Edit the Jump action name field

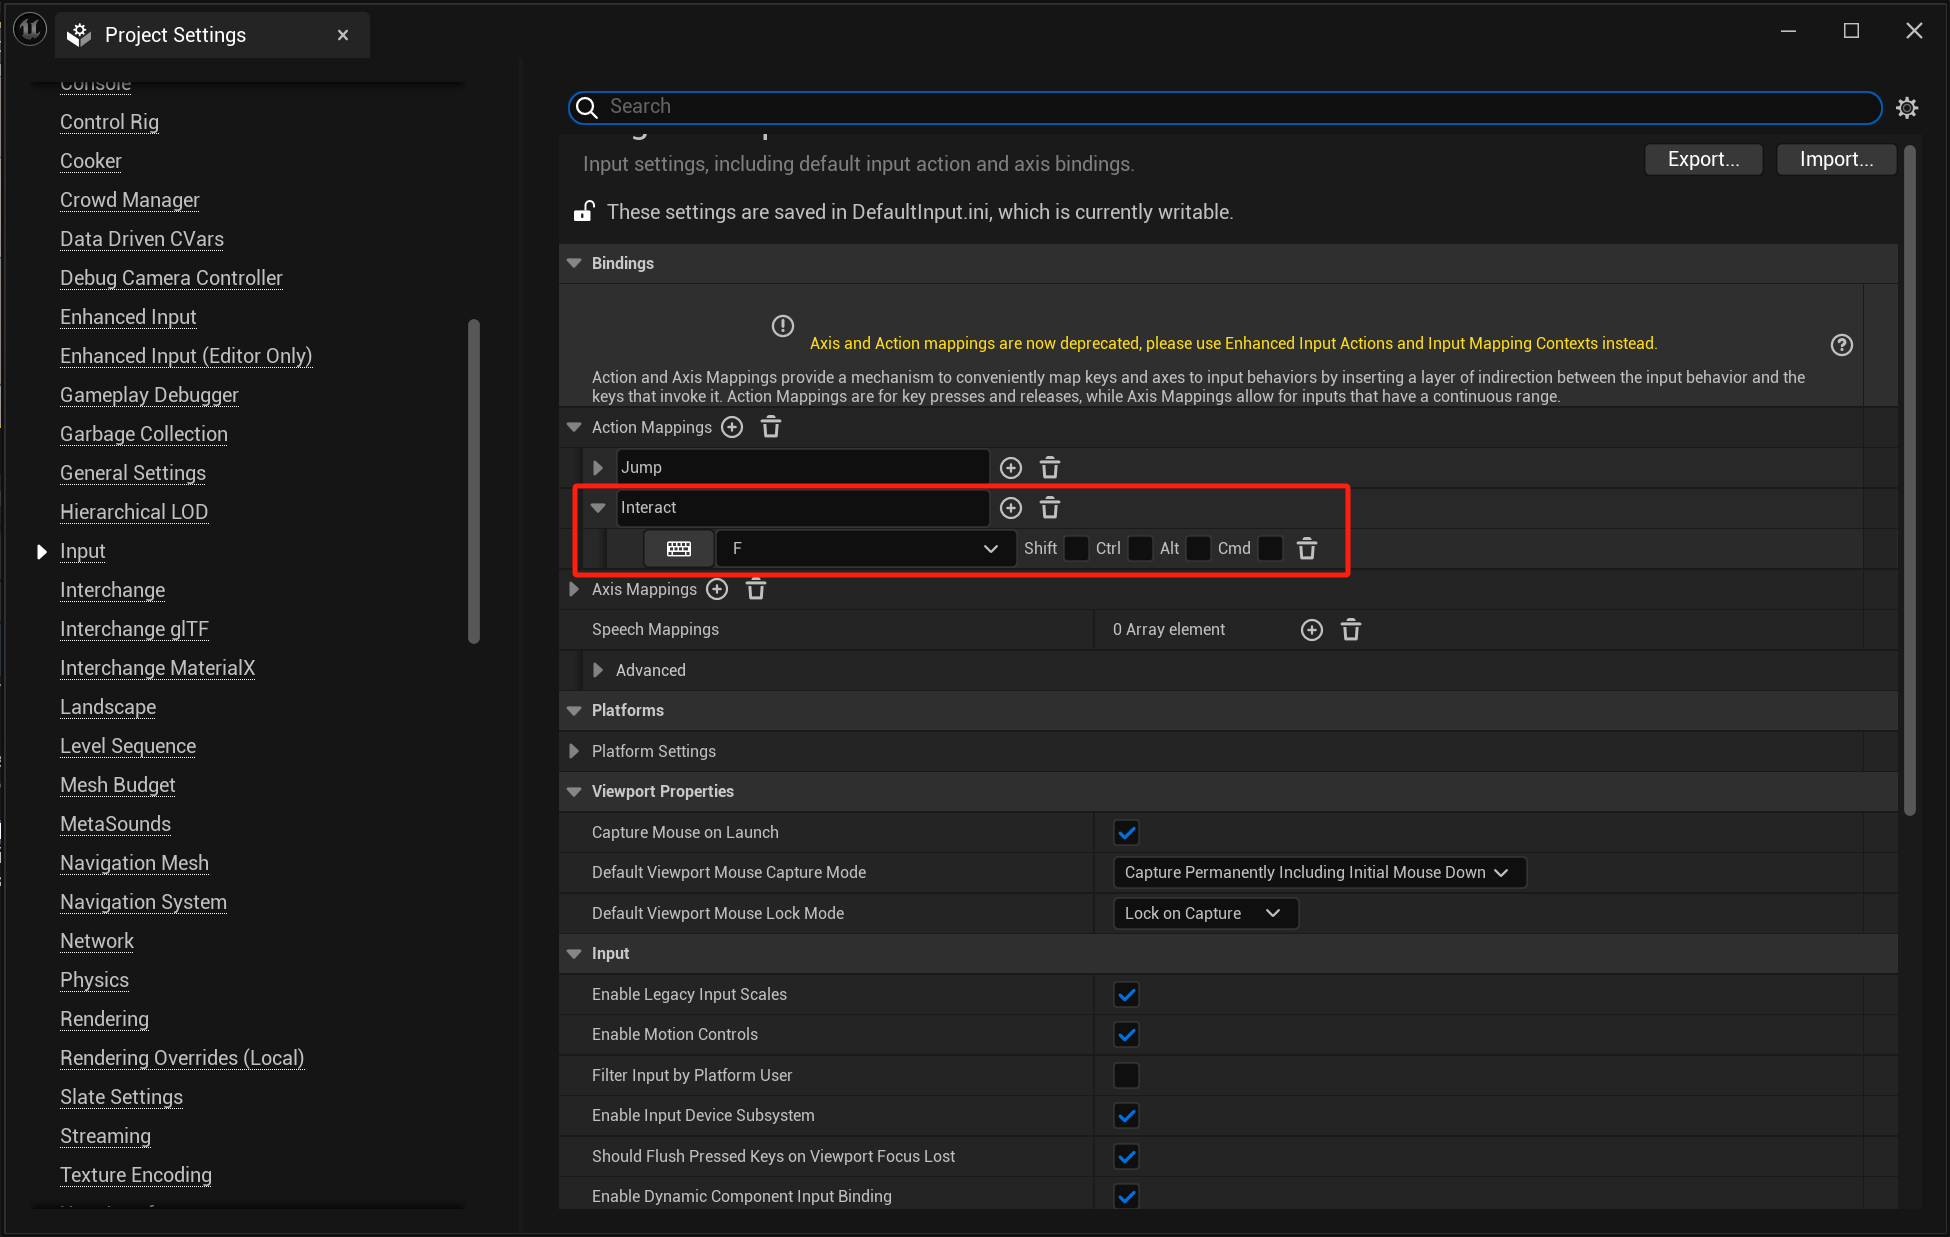click(x=803, y=468)
